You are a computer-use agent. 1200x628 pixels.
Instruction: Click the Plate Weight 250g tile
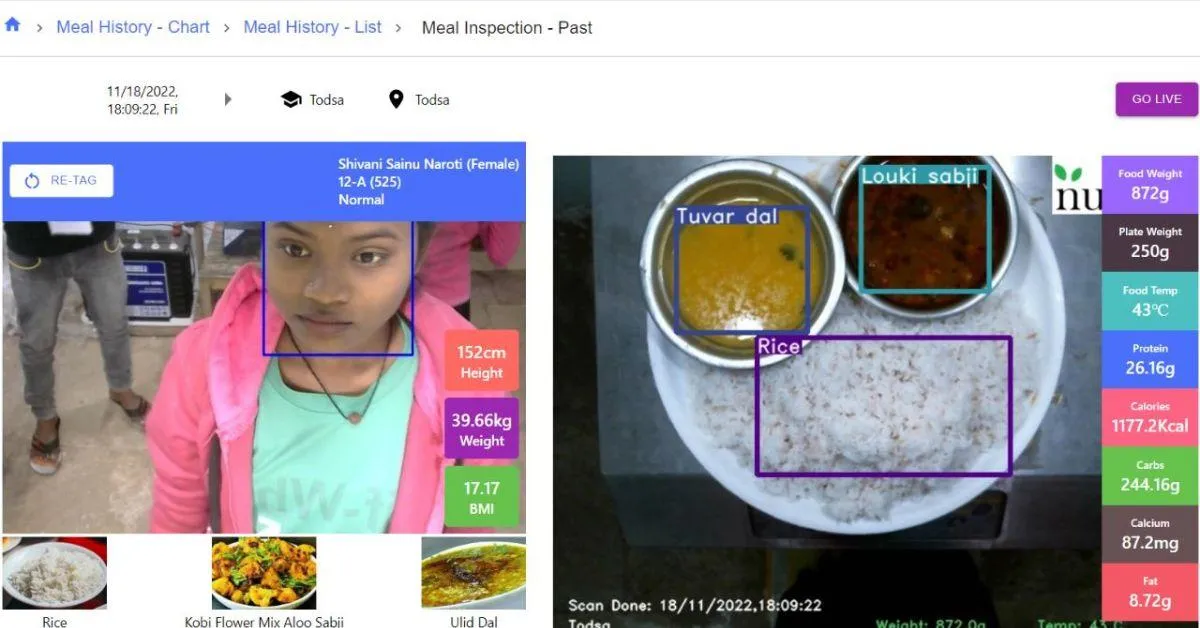pos(1150,242)
